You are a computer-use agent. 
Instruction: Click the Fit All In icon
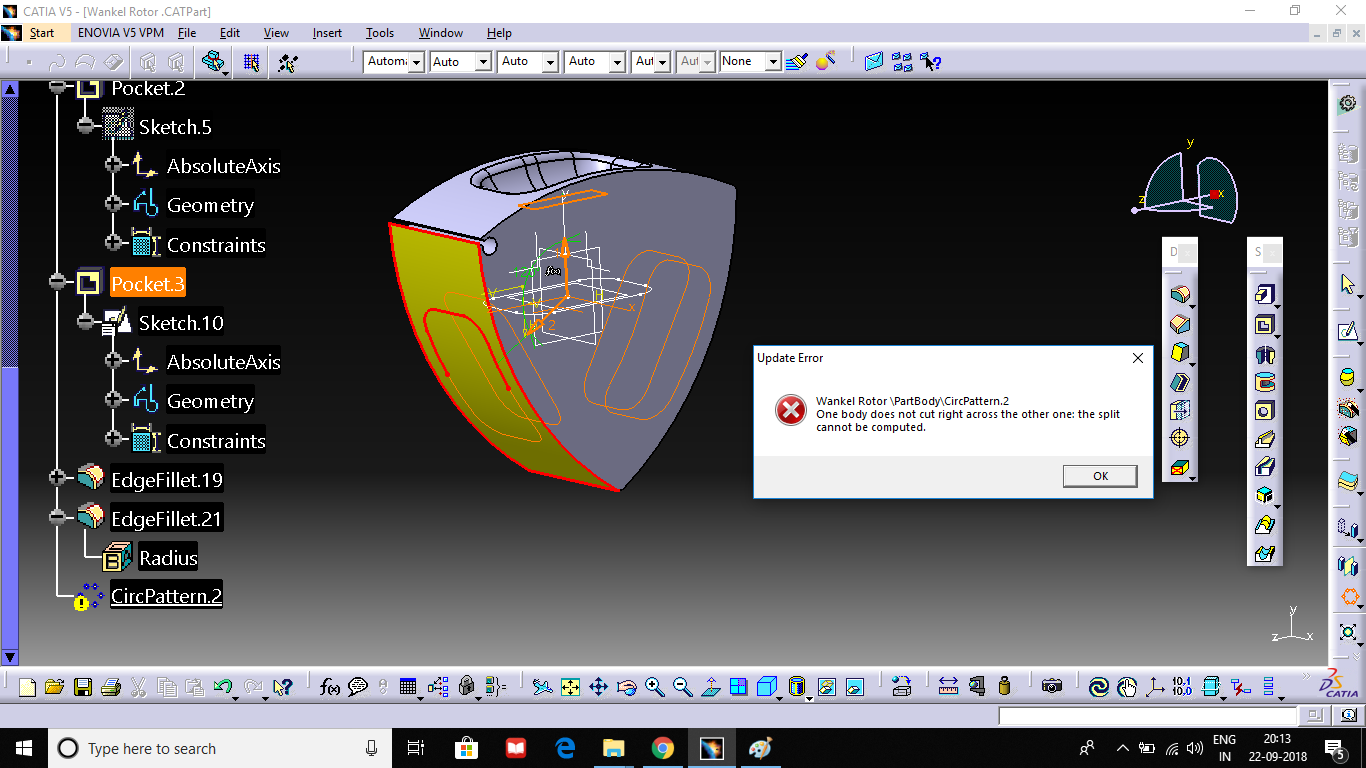tap(570, 687)
